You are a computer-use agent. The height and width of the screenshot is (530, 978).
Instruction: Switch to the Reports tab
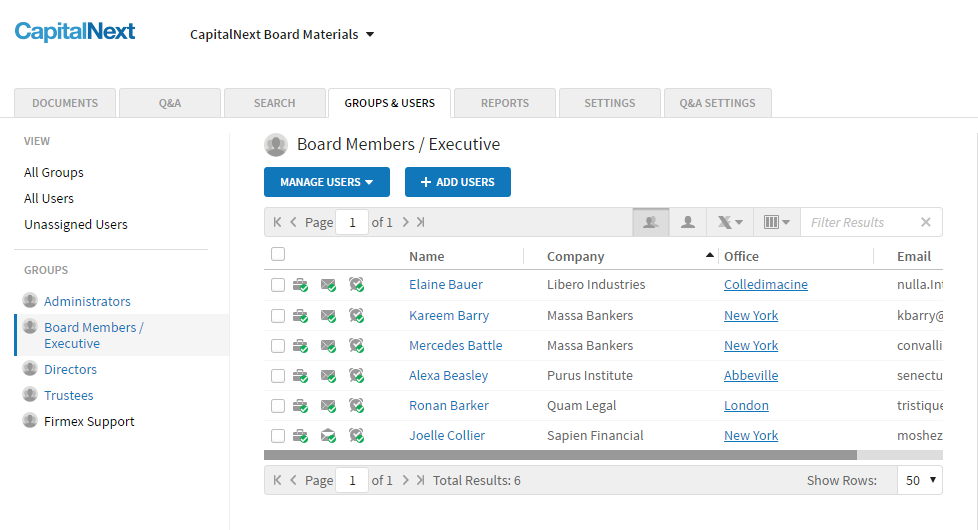(x=505, y=103)
